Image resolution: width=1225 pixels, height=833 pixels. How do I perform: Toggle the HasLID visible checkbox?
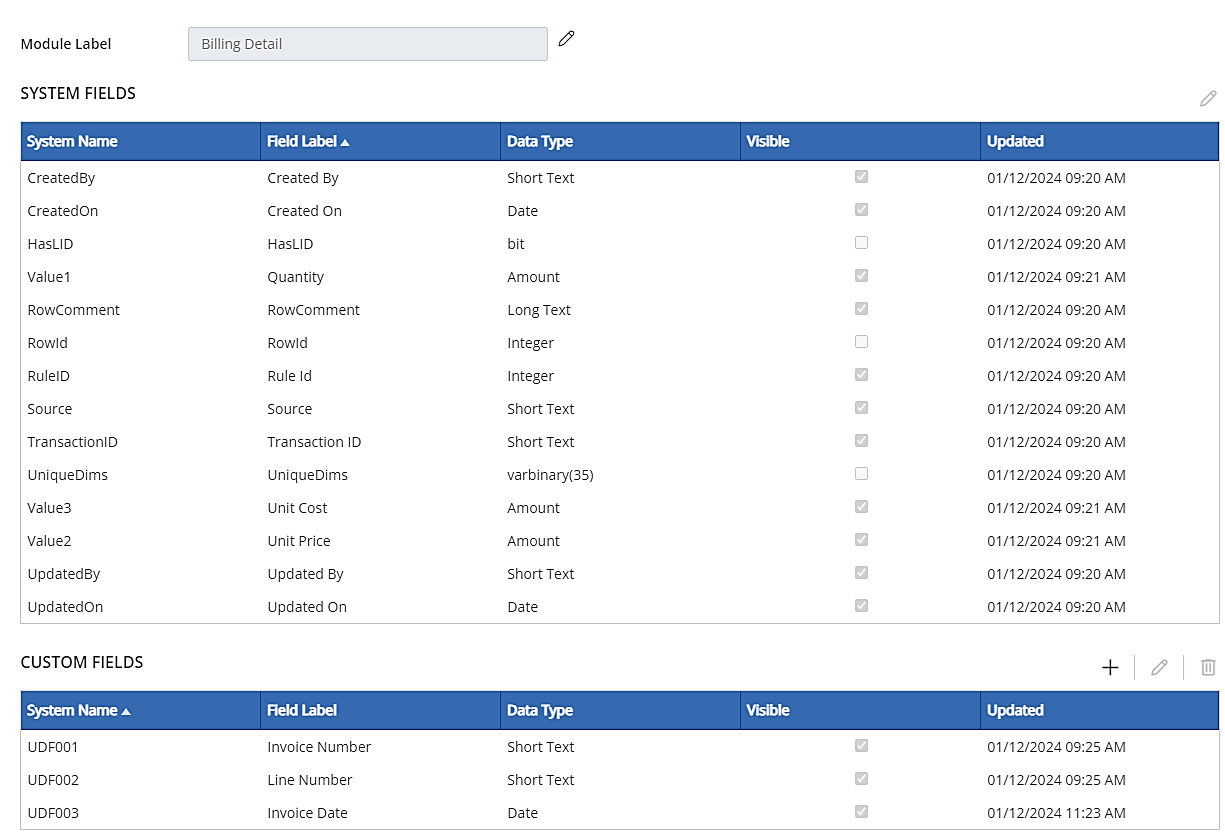coord(861,243)
